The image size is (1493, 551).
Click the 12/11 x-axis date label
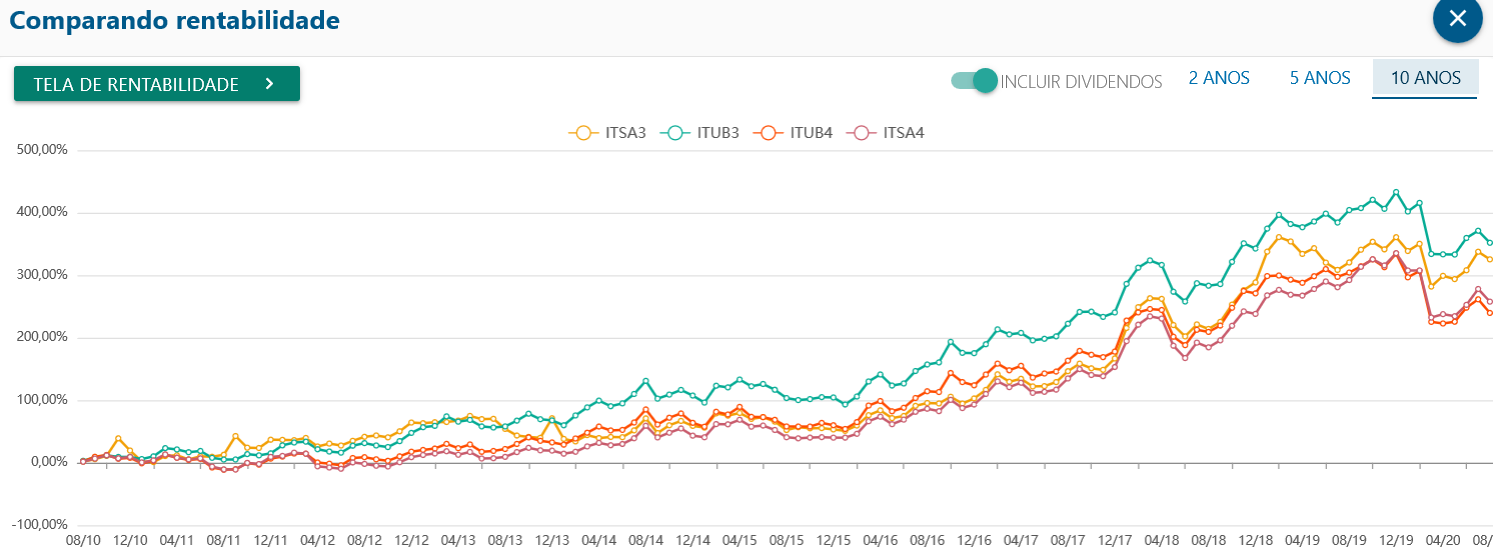click(271, 540)
